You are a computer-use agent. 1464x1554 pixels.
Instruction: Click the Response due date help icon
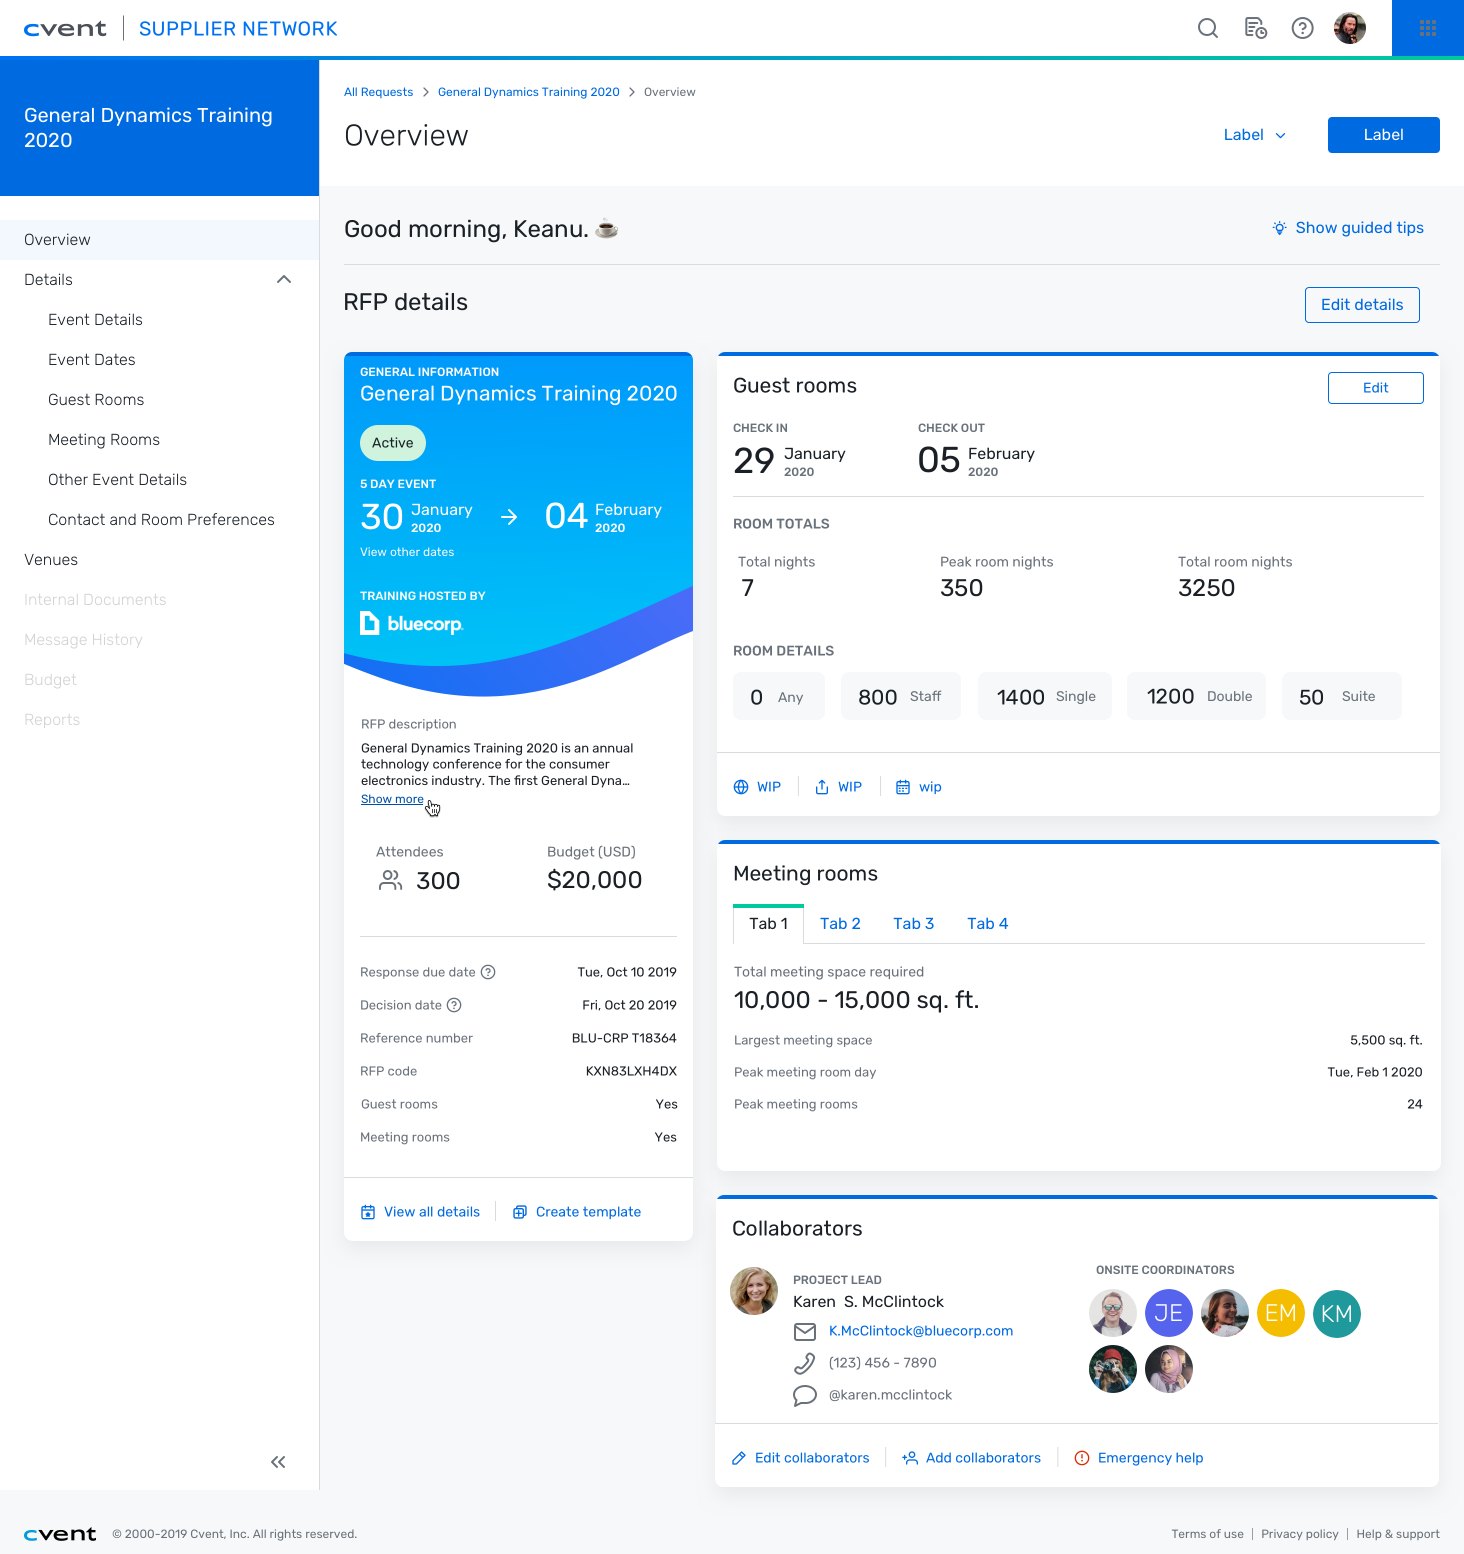point(488,972)
